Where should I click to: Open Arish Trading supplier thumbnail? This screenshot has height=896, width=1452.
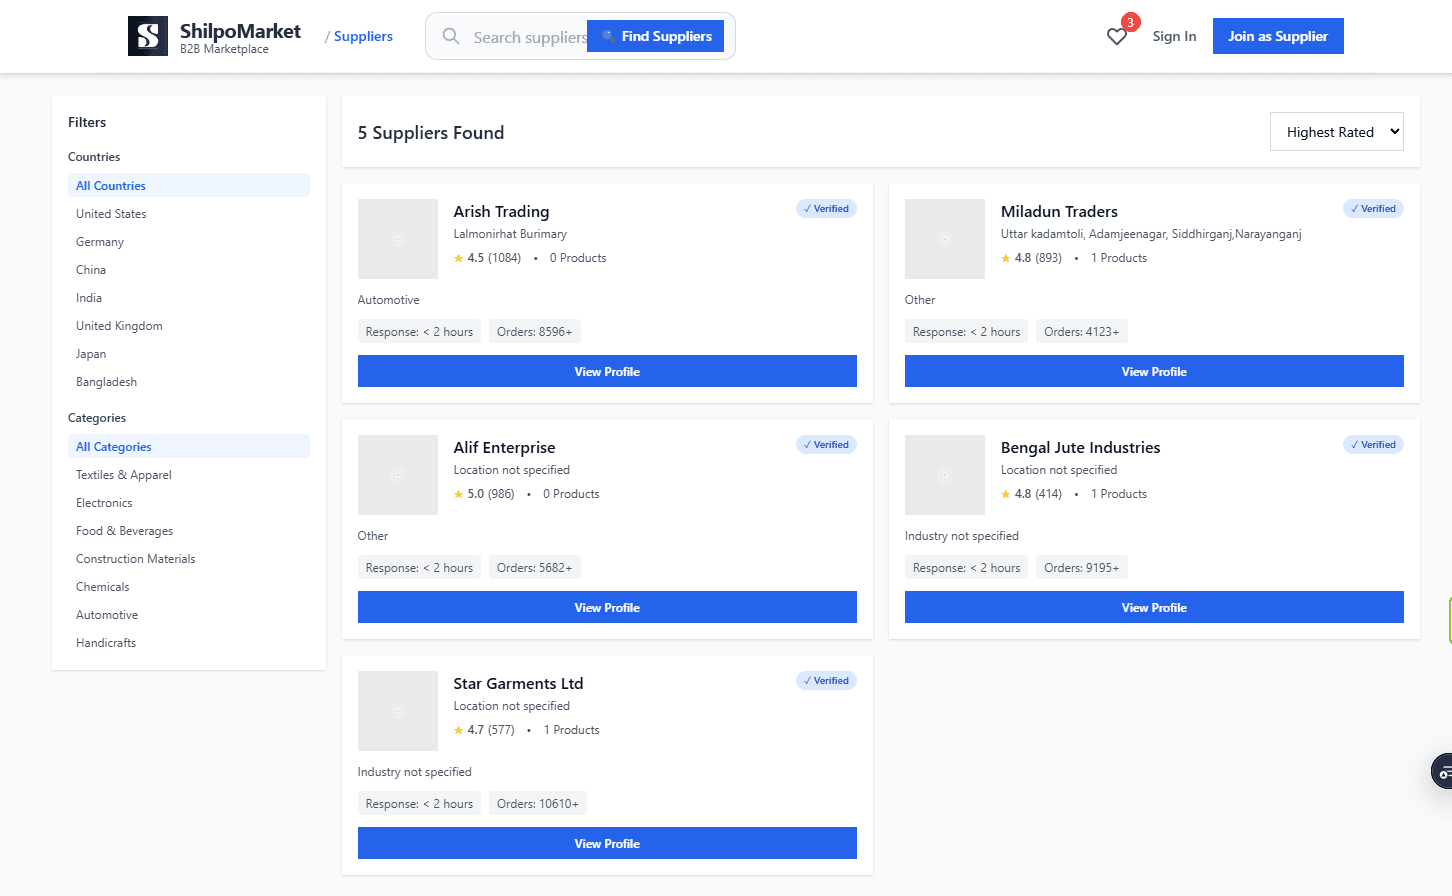point(398,239)
